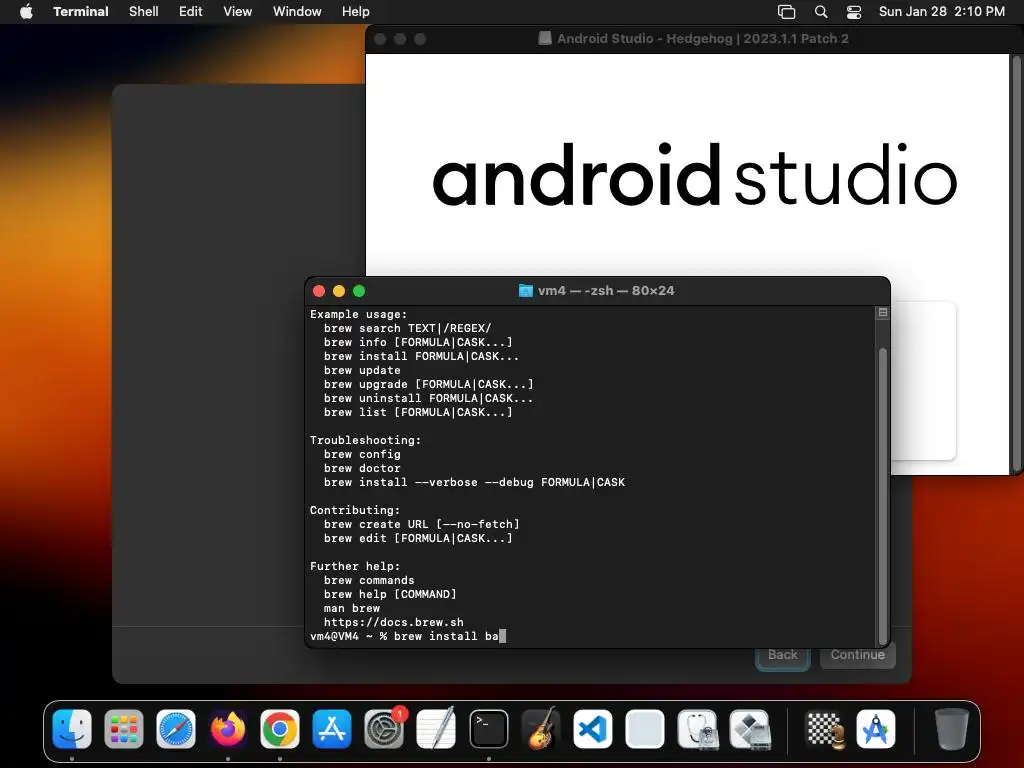Open Boot Camp Assistant from the dock
1024x768 pixels.
pyautogui.click(x=749, y=729)
